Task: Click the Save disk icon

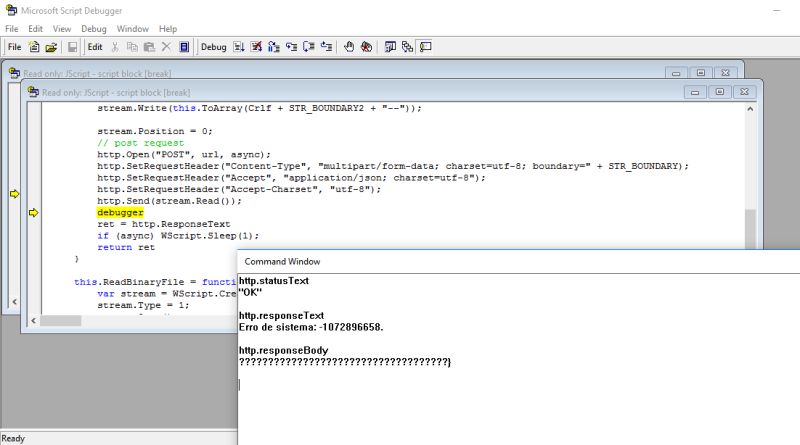Action: point(72,47)
